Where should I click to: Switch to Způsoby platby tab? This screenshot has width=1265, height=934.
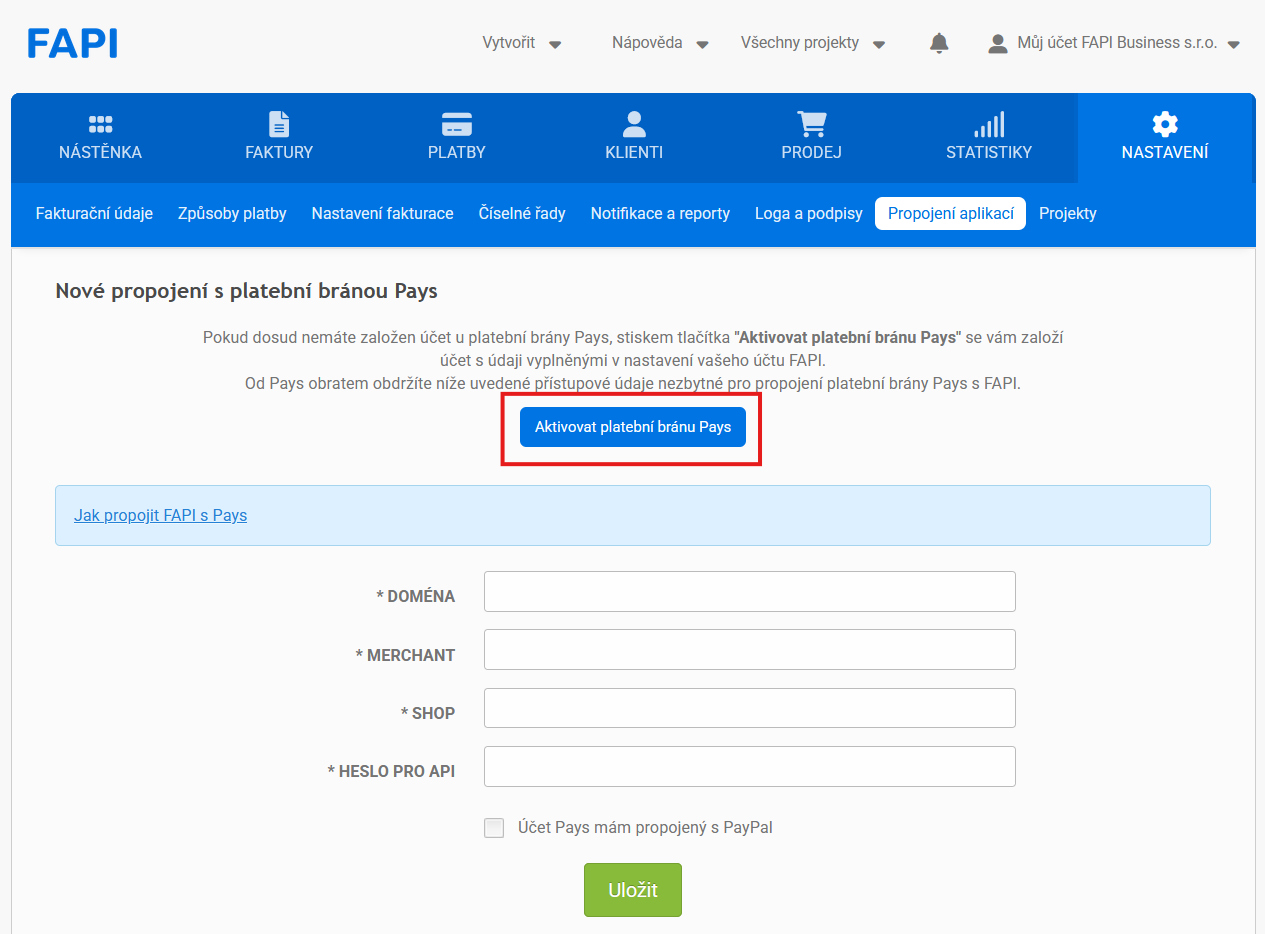click(x=232, y=213)
